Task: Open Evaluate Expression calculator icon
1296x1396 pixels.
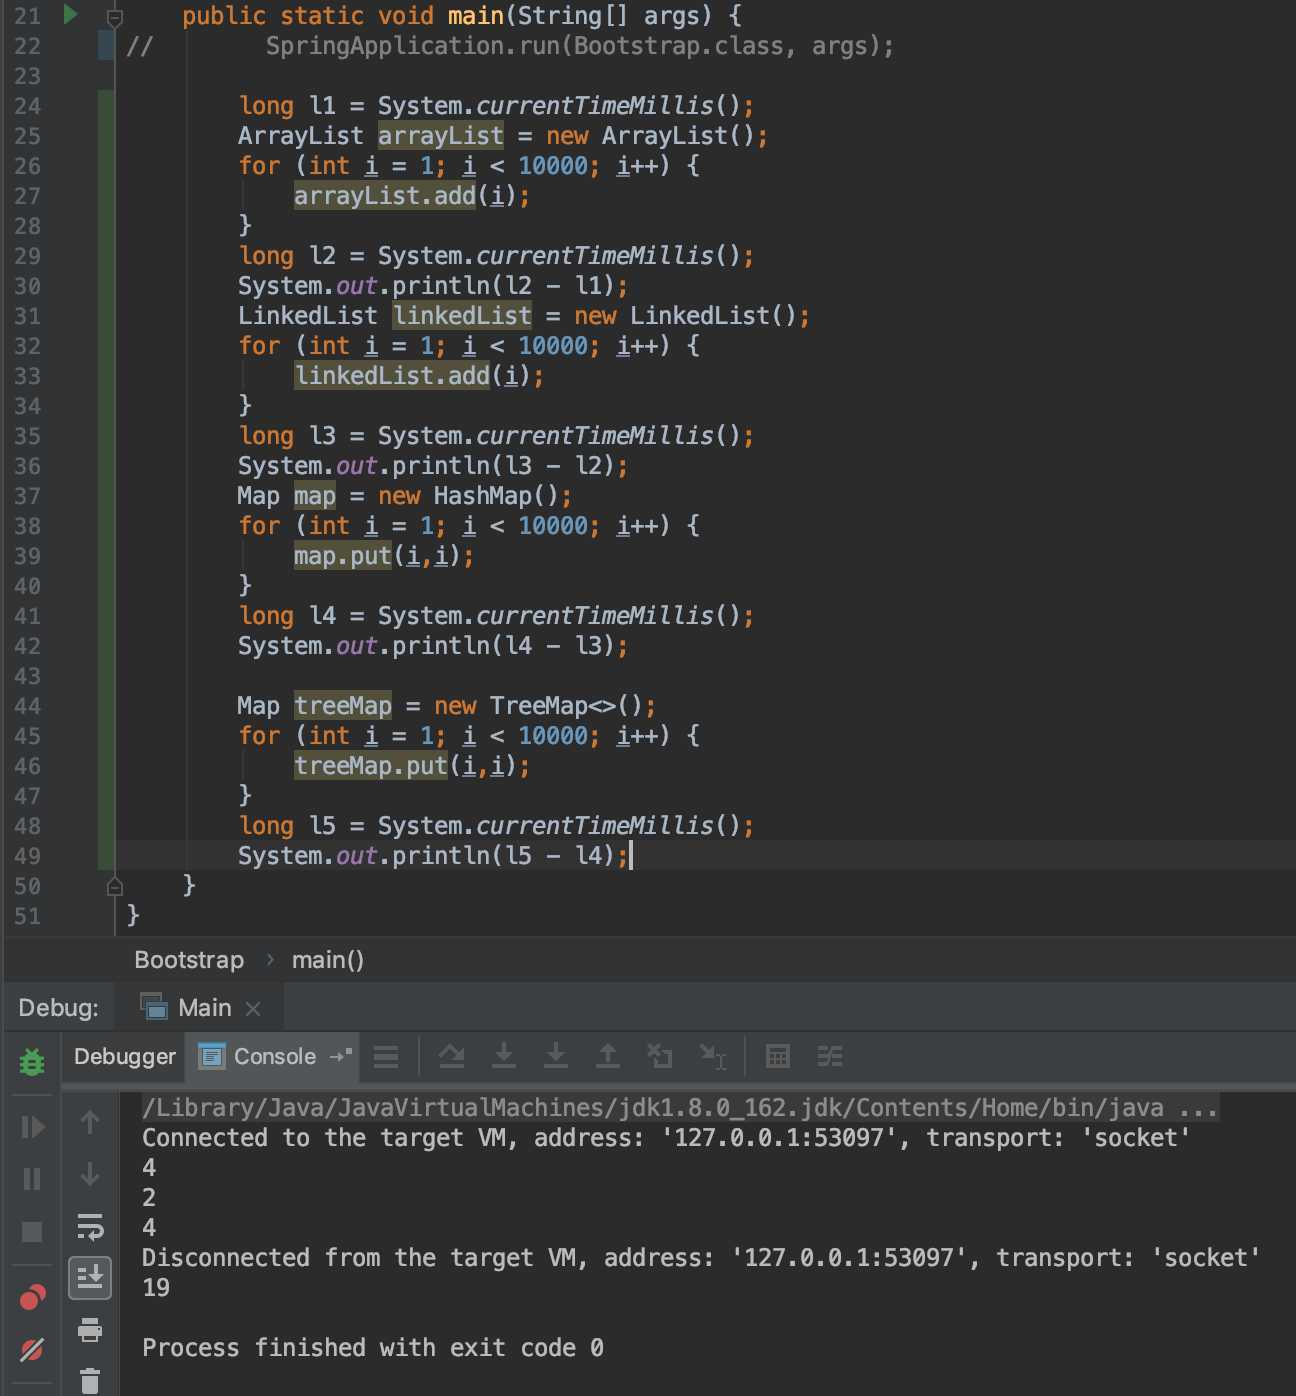Action: (x=778, y=1056)
